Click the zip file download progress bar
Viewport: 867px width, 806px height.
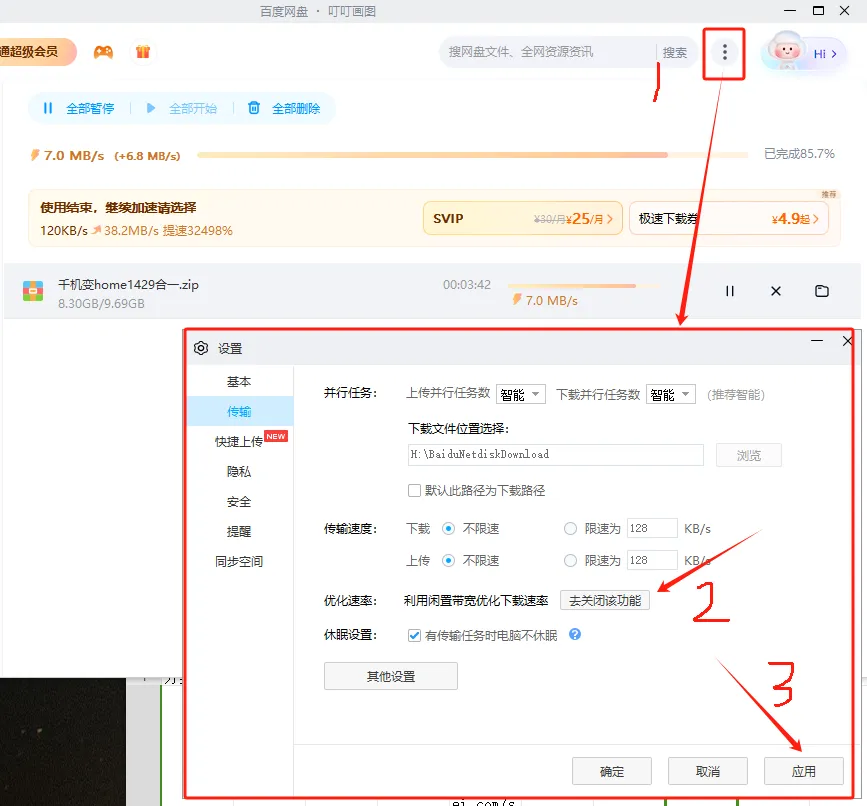tap(583, 286)
